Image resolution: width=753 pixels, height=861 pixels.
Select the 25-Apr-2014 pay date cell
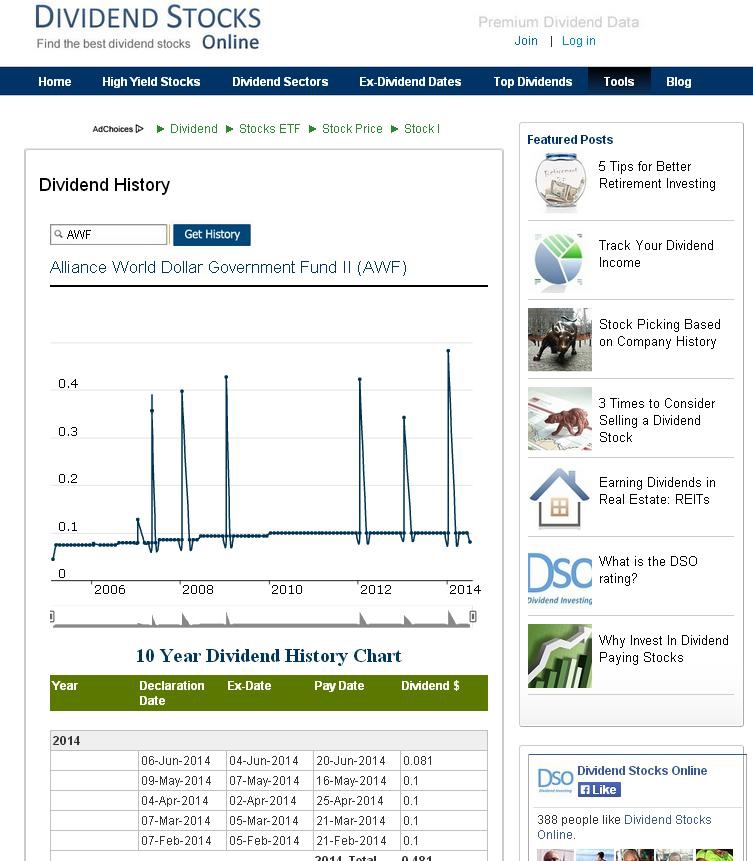pos(356,801)
